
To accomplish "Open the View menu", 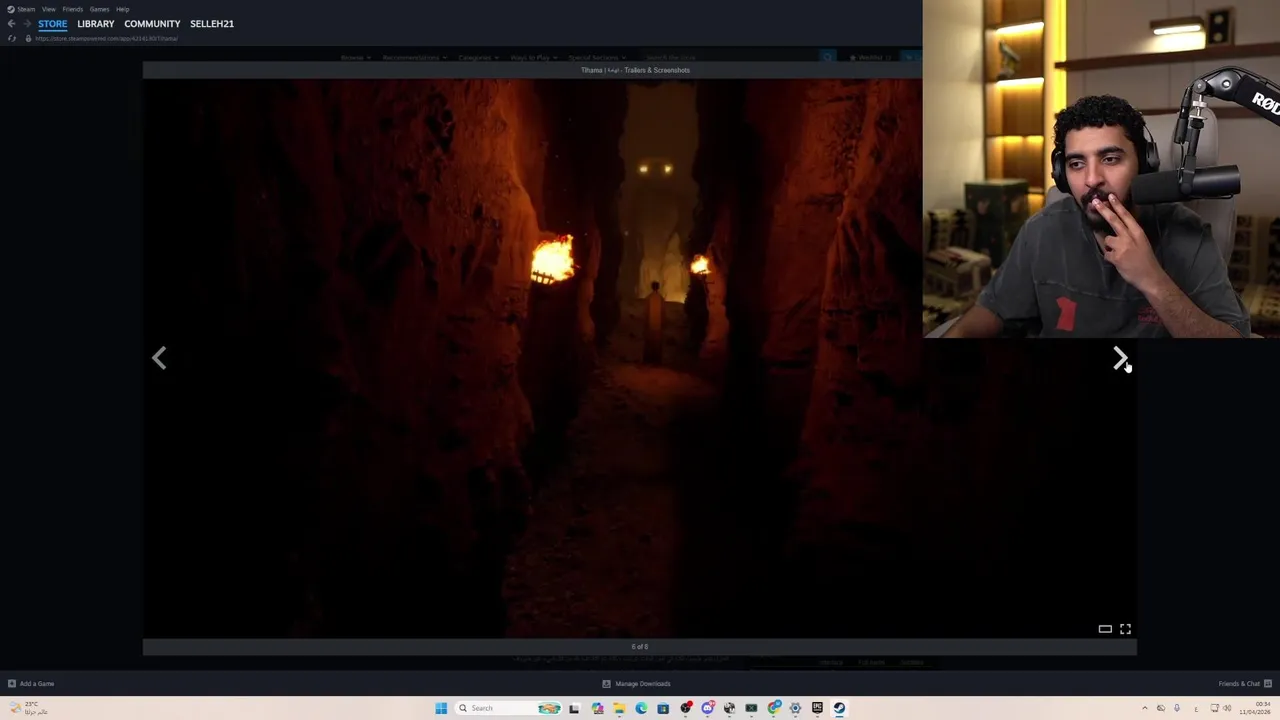I will (48, 9).
